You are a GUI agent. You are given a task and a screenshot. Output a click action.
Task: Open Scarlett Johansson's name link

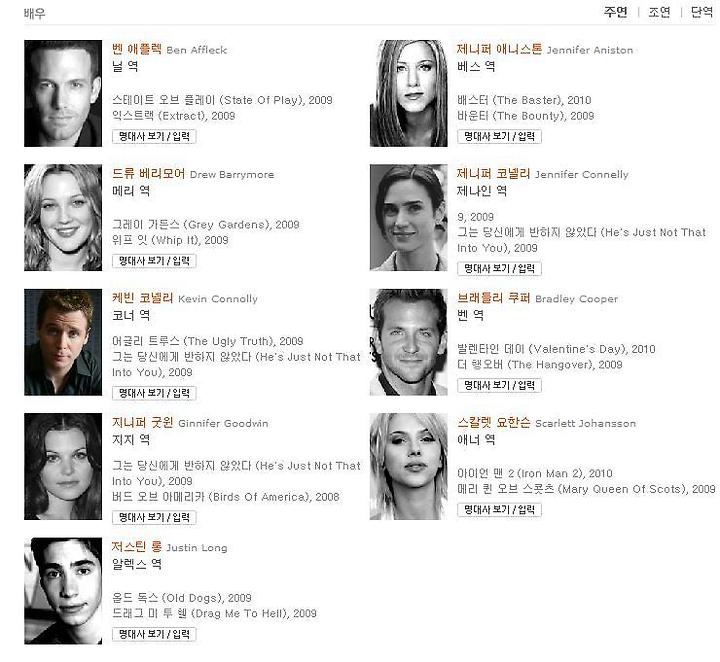click(546, 423)
